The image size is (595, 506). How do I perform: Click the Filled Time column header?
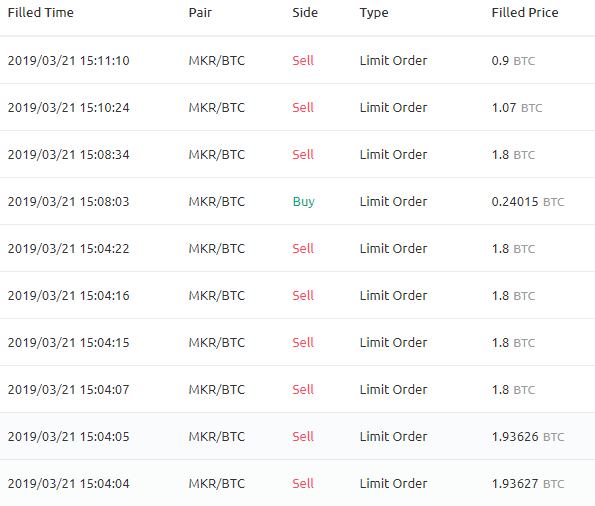[x=41, y=13]
